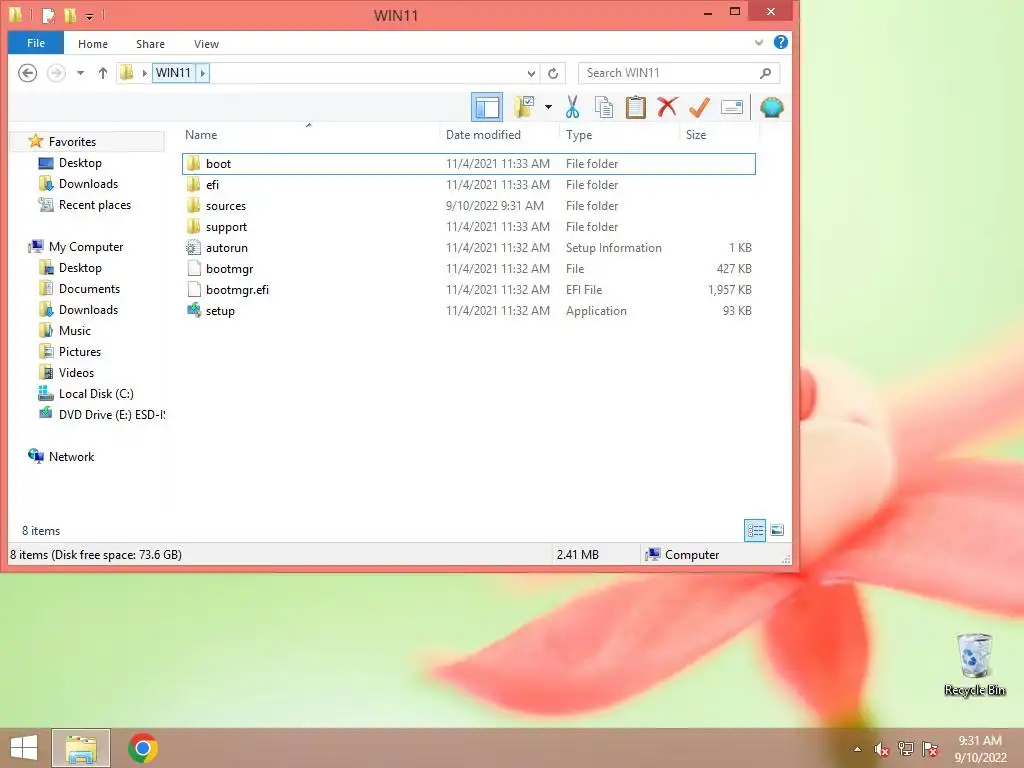
Task: Click the rename card toolbar icon
Action: click(x=731, y=107)
